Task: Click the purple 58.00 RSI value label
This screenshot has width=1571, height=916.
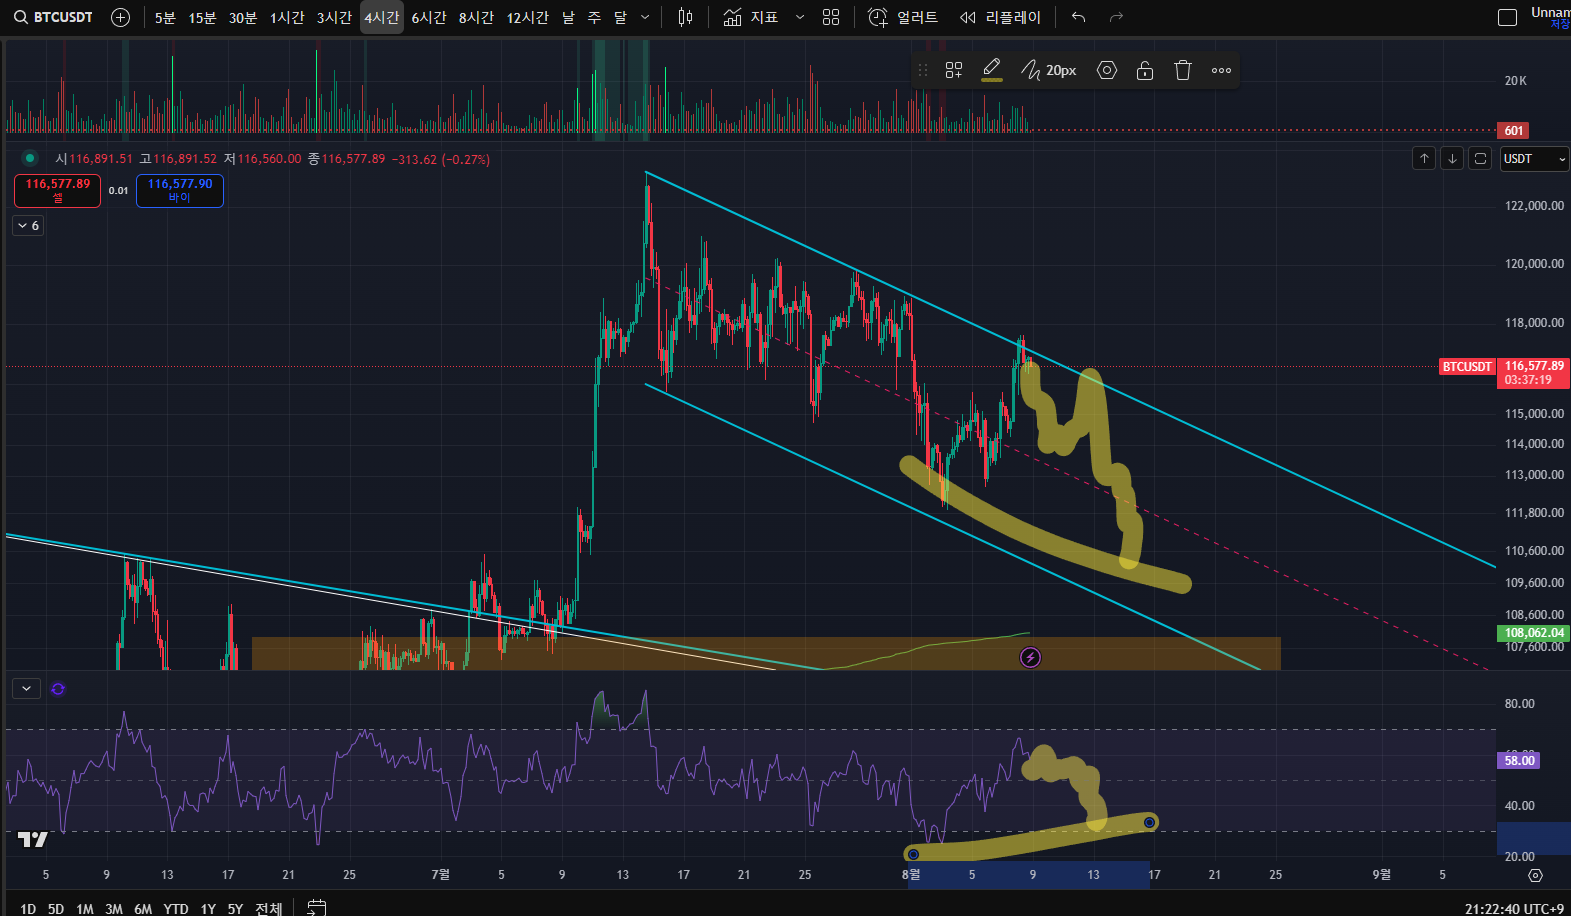Action: coord(1519,761)
